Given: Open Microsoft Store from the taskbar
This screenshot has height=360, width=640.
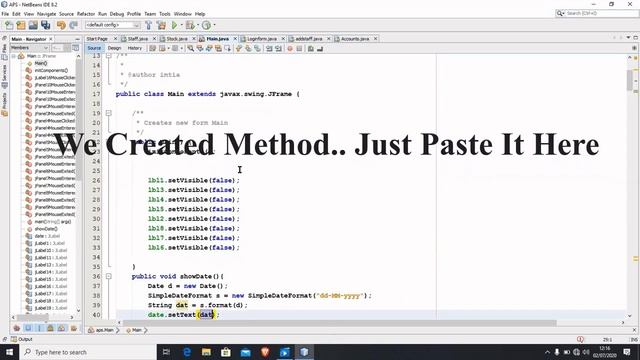Looking at the screenshot, I should point(226,352).
